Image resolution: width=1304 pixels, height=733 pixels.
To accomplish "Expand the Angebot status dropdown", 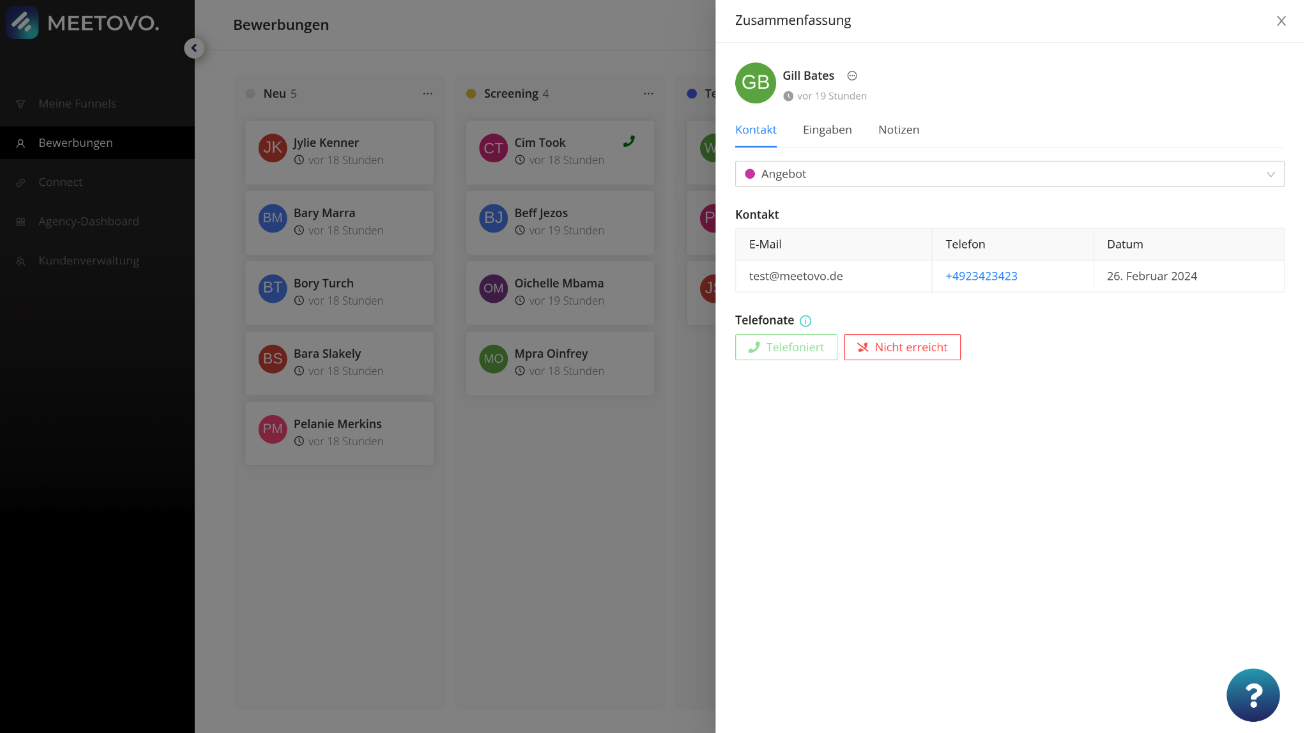I will point(1009,174).
